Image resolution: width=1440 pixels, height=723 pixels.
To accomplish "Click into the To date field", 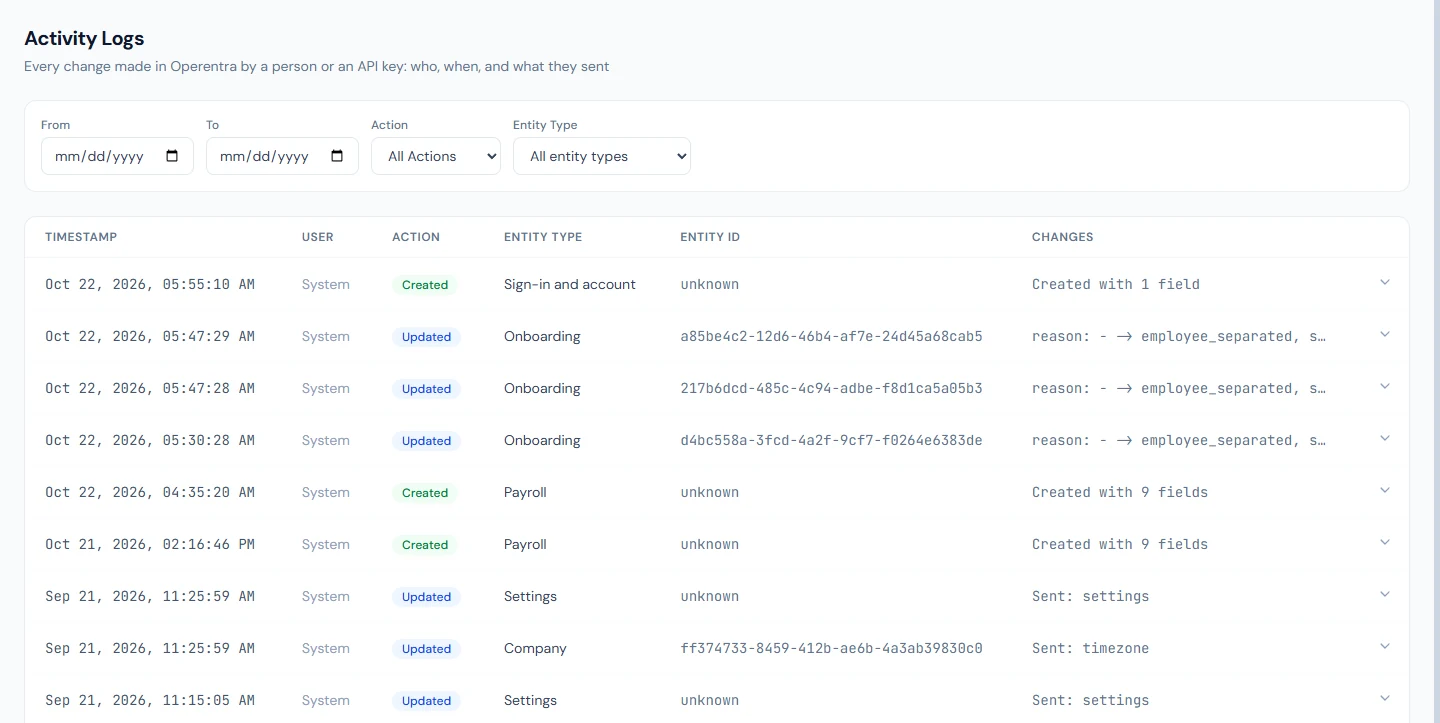I will pyautogui.click(x=282, y=156).
